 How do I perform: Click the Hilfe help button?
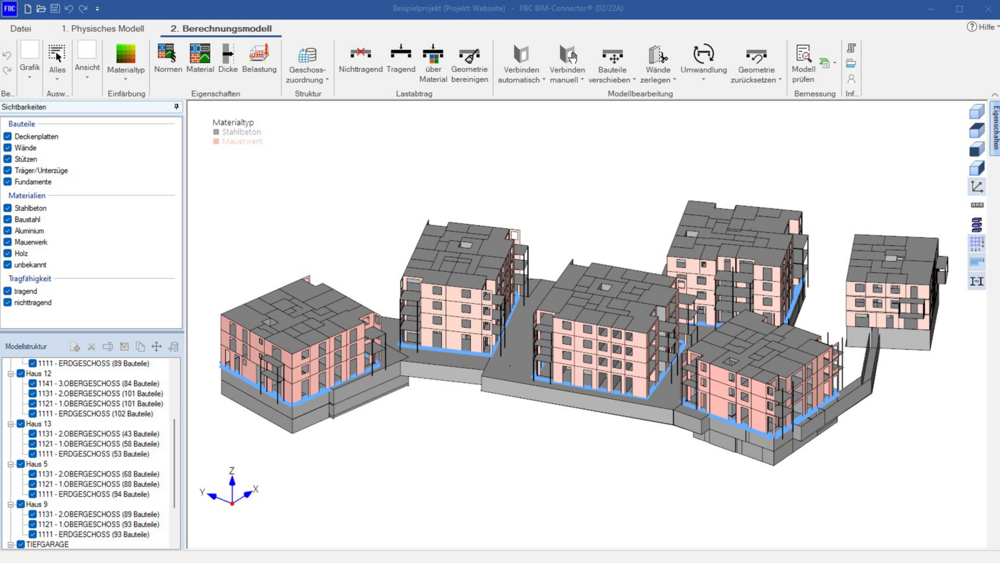coord(982,27)
